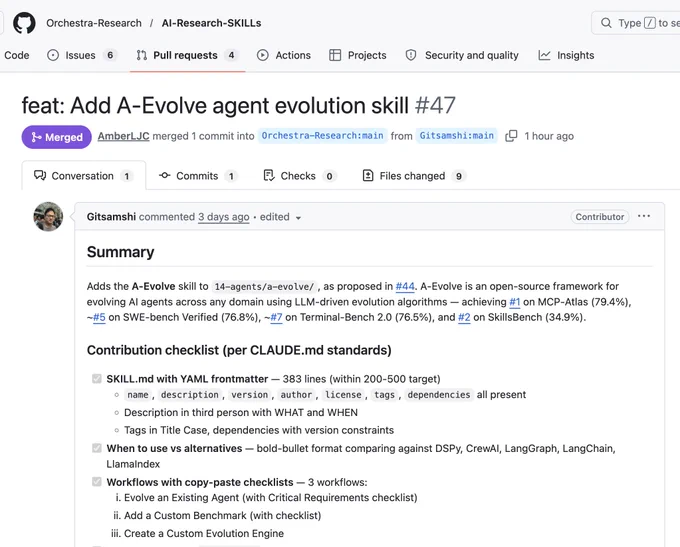Open the GitHub home logo

pos(24,23)
